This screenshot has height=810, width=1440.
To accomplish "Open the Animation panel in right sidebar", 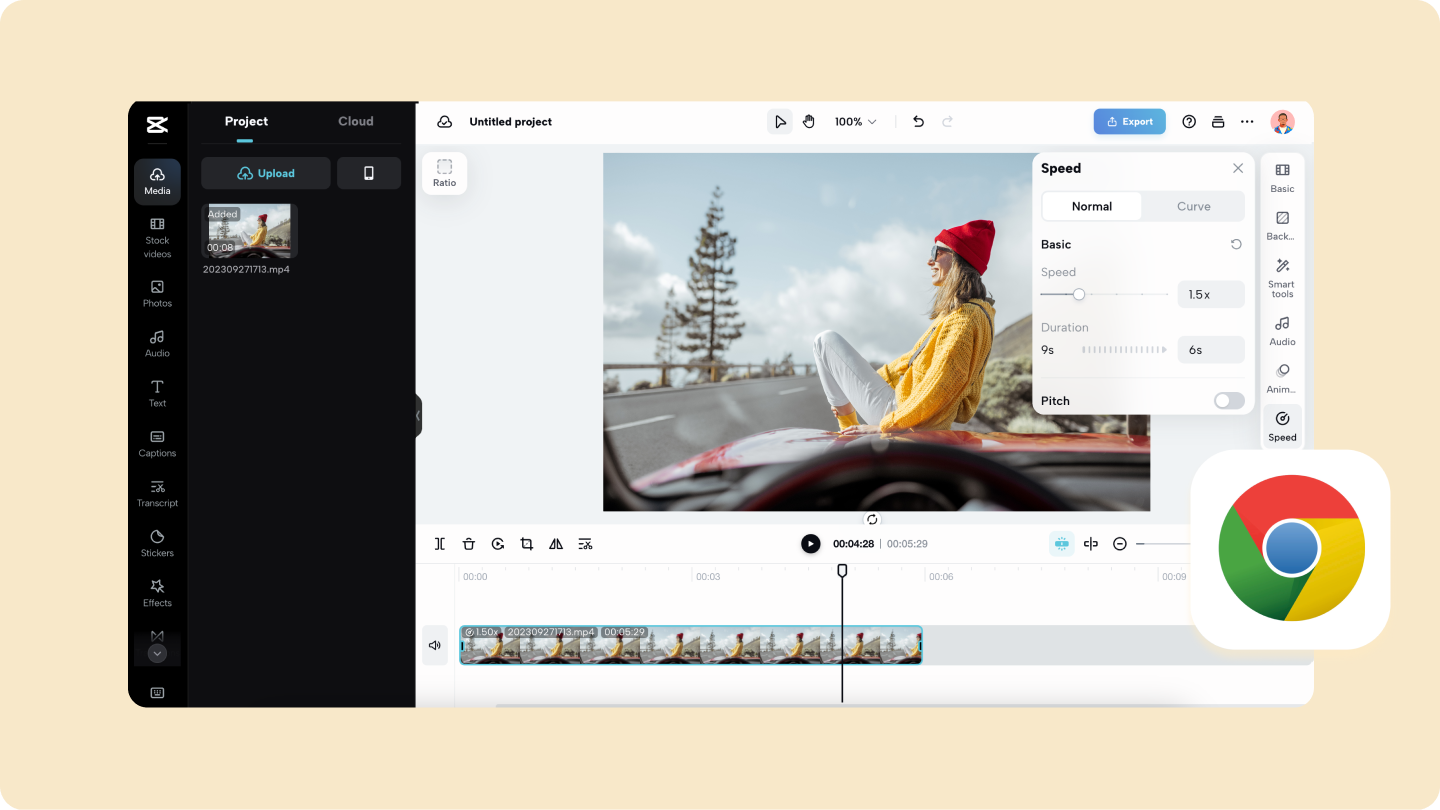I will 1282,379.
